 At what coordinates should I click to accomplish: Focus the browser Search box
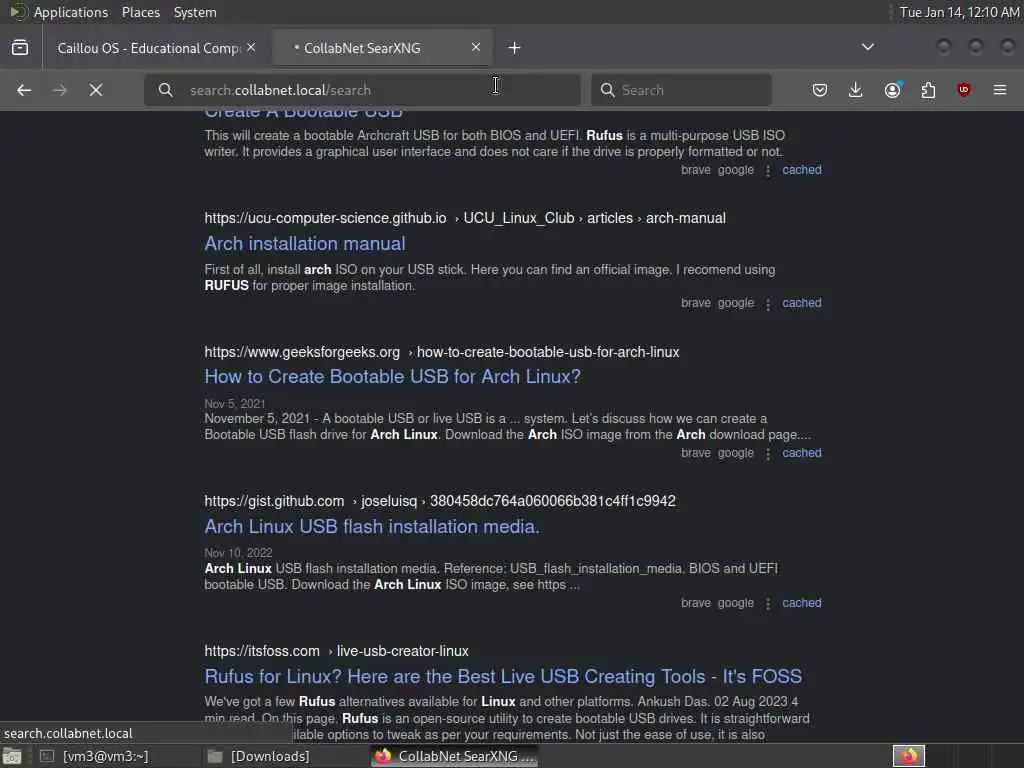coord(681,90)
